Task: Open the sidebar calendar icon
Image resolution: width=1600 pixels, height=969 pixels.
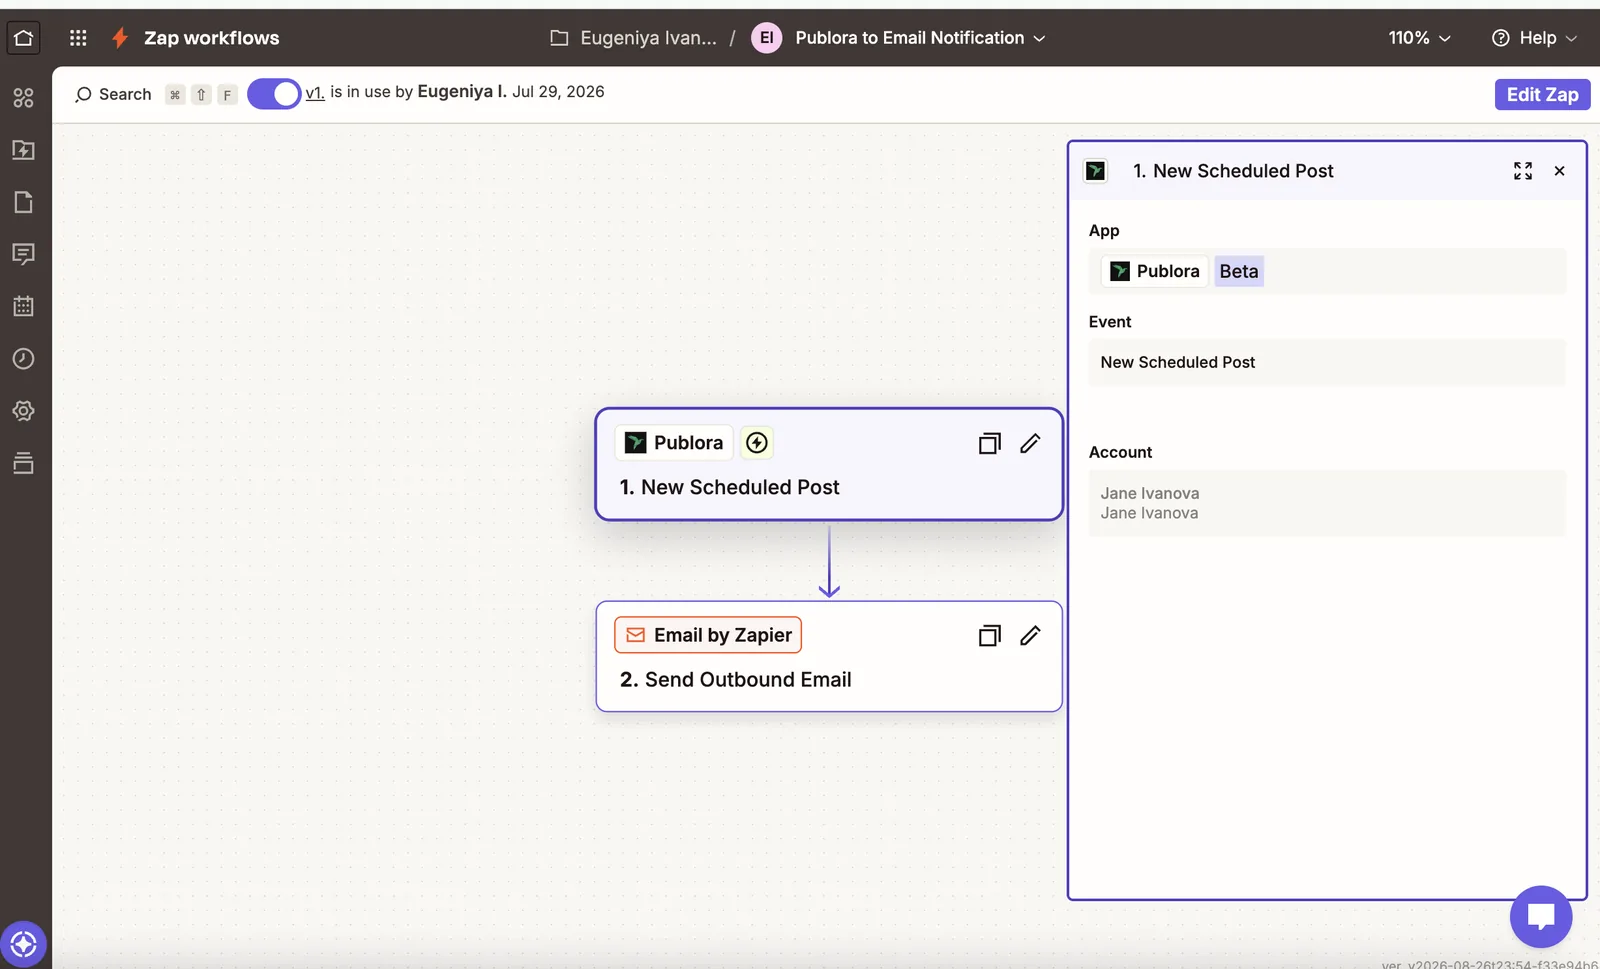Action: pos(23,306)
